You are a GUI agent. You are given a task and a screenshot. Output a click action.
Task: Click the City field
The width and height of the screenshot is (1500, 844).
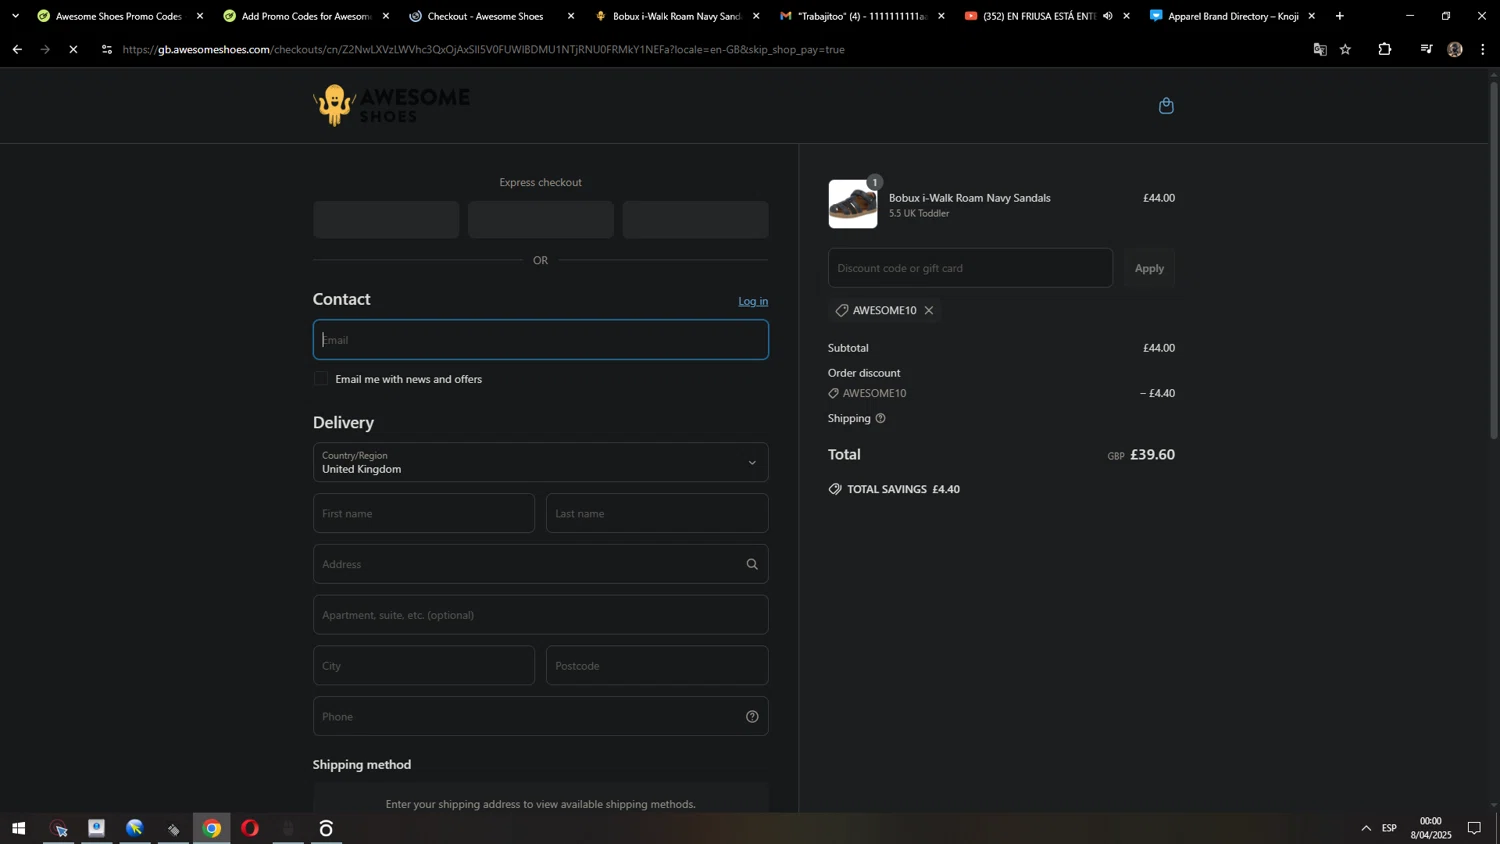(424, 666)
